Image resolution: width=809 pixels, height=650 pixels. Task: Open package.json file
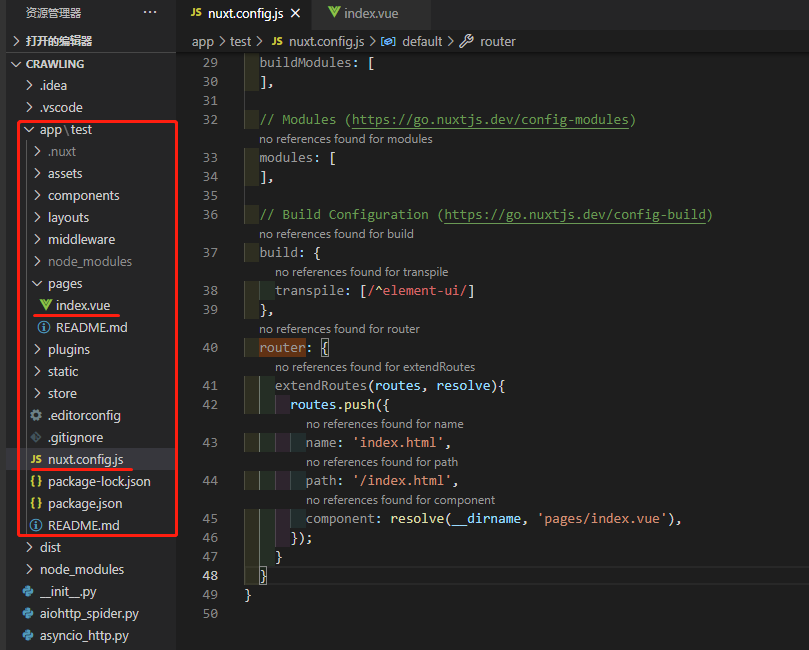coord(85,504)
